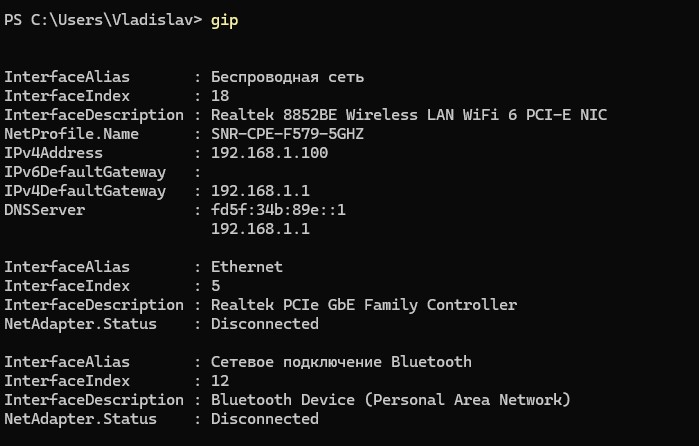Click the Bluetooth adapter's Disconnected status
The image size is (699, 446).
(x=265, y=419)
